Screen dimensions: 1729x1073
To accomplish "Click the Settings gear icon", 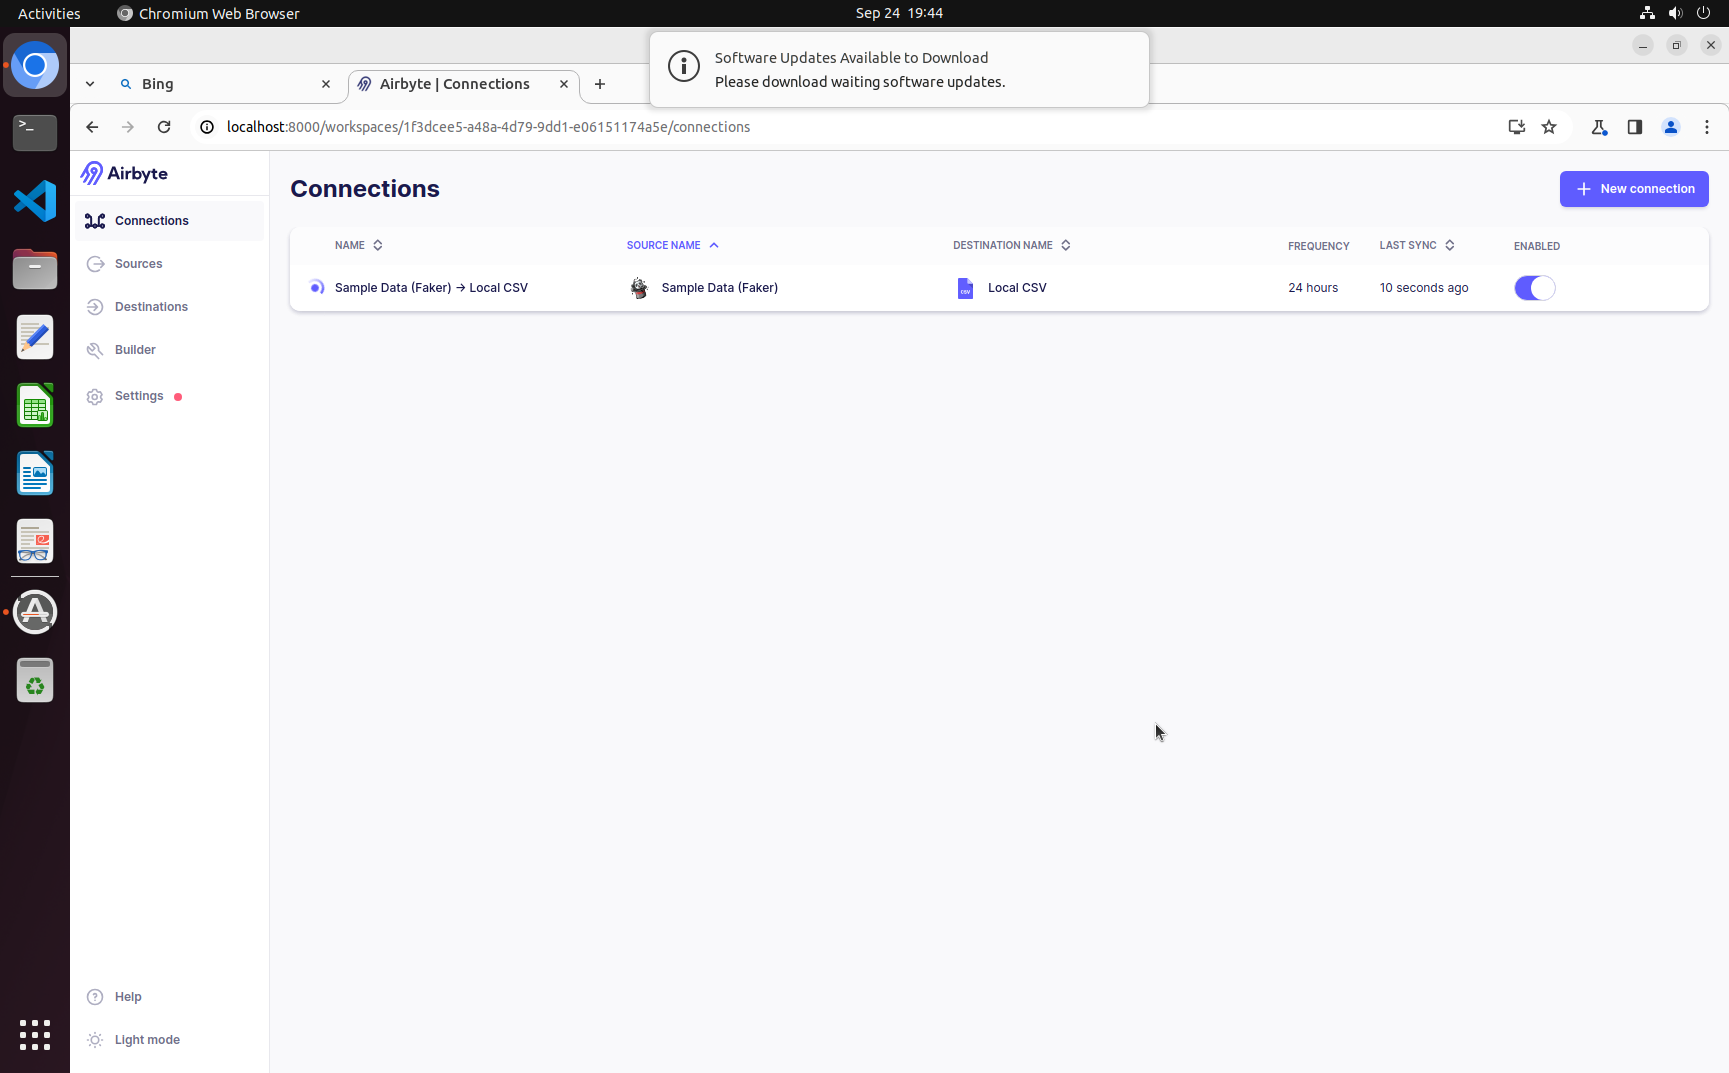I will tap(95, 397).
